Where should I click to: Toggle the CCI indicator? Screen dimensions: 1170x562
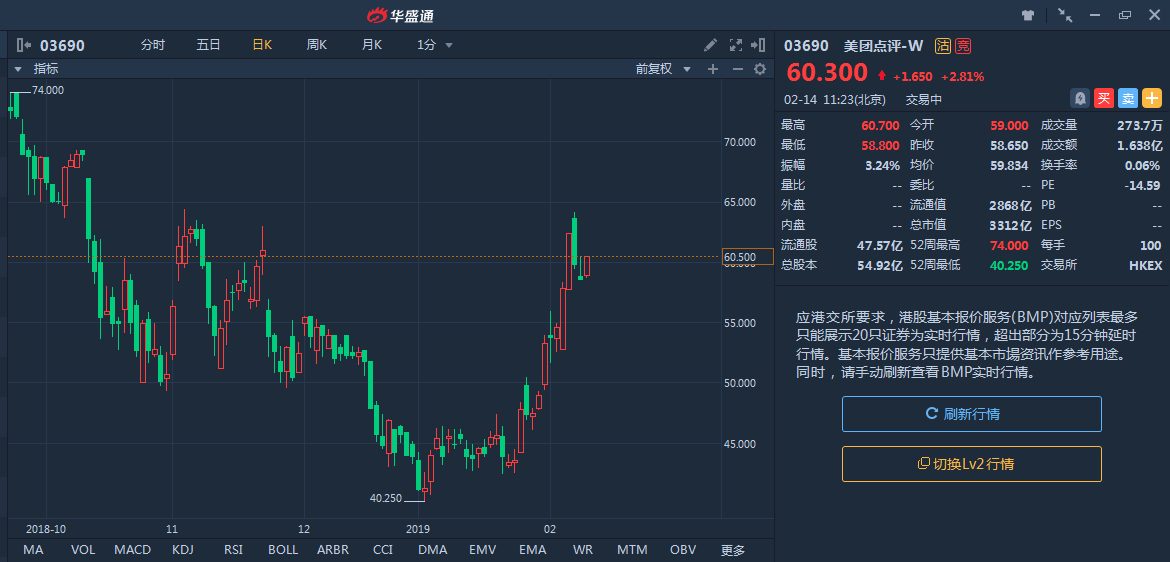coord(383,550)
